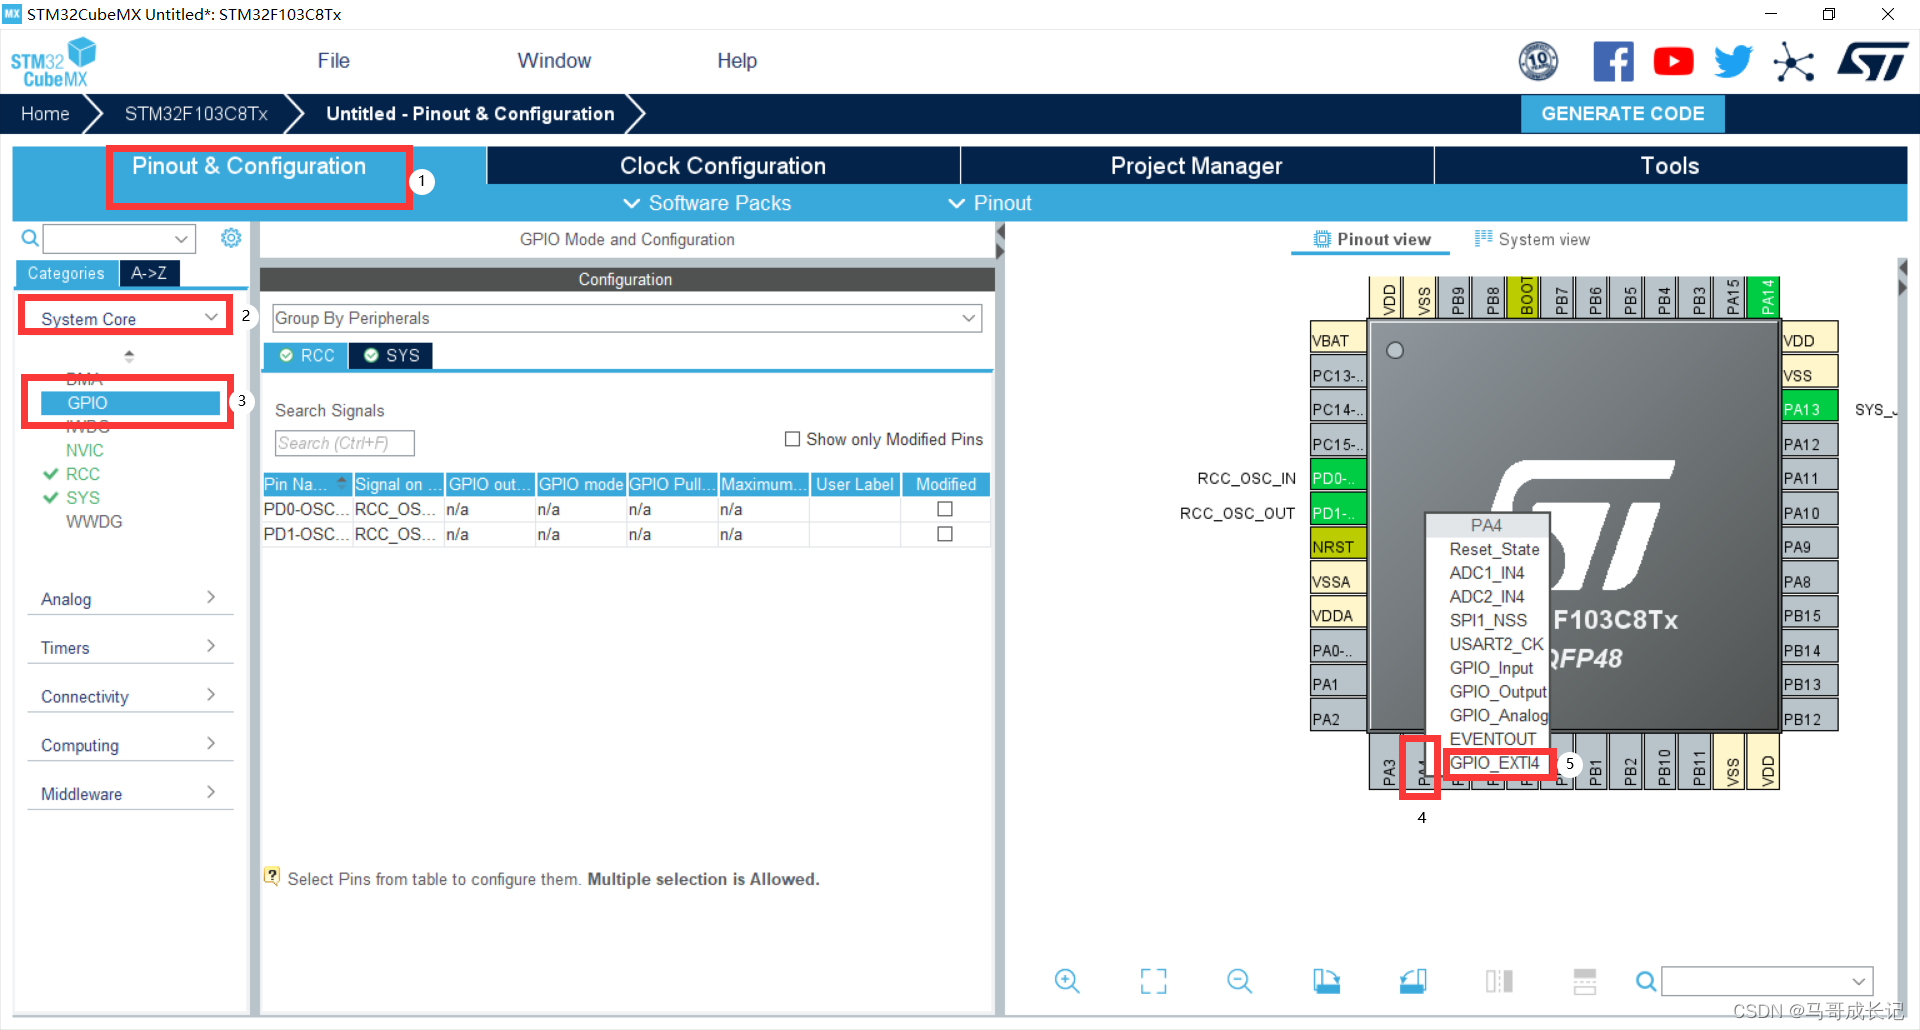Select the NRST pin on the chip
Viewport: 1920px width, 1030px height.
tap(1338, 546)
